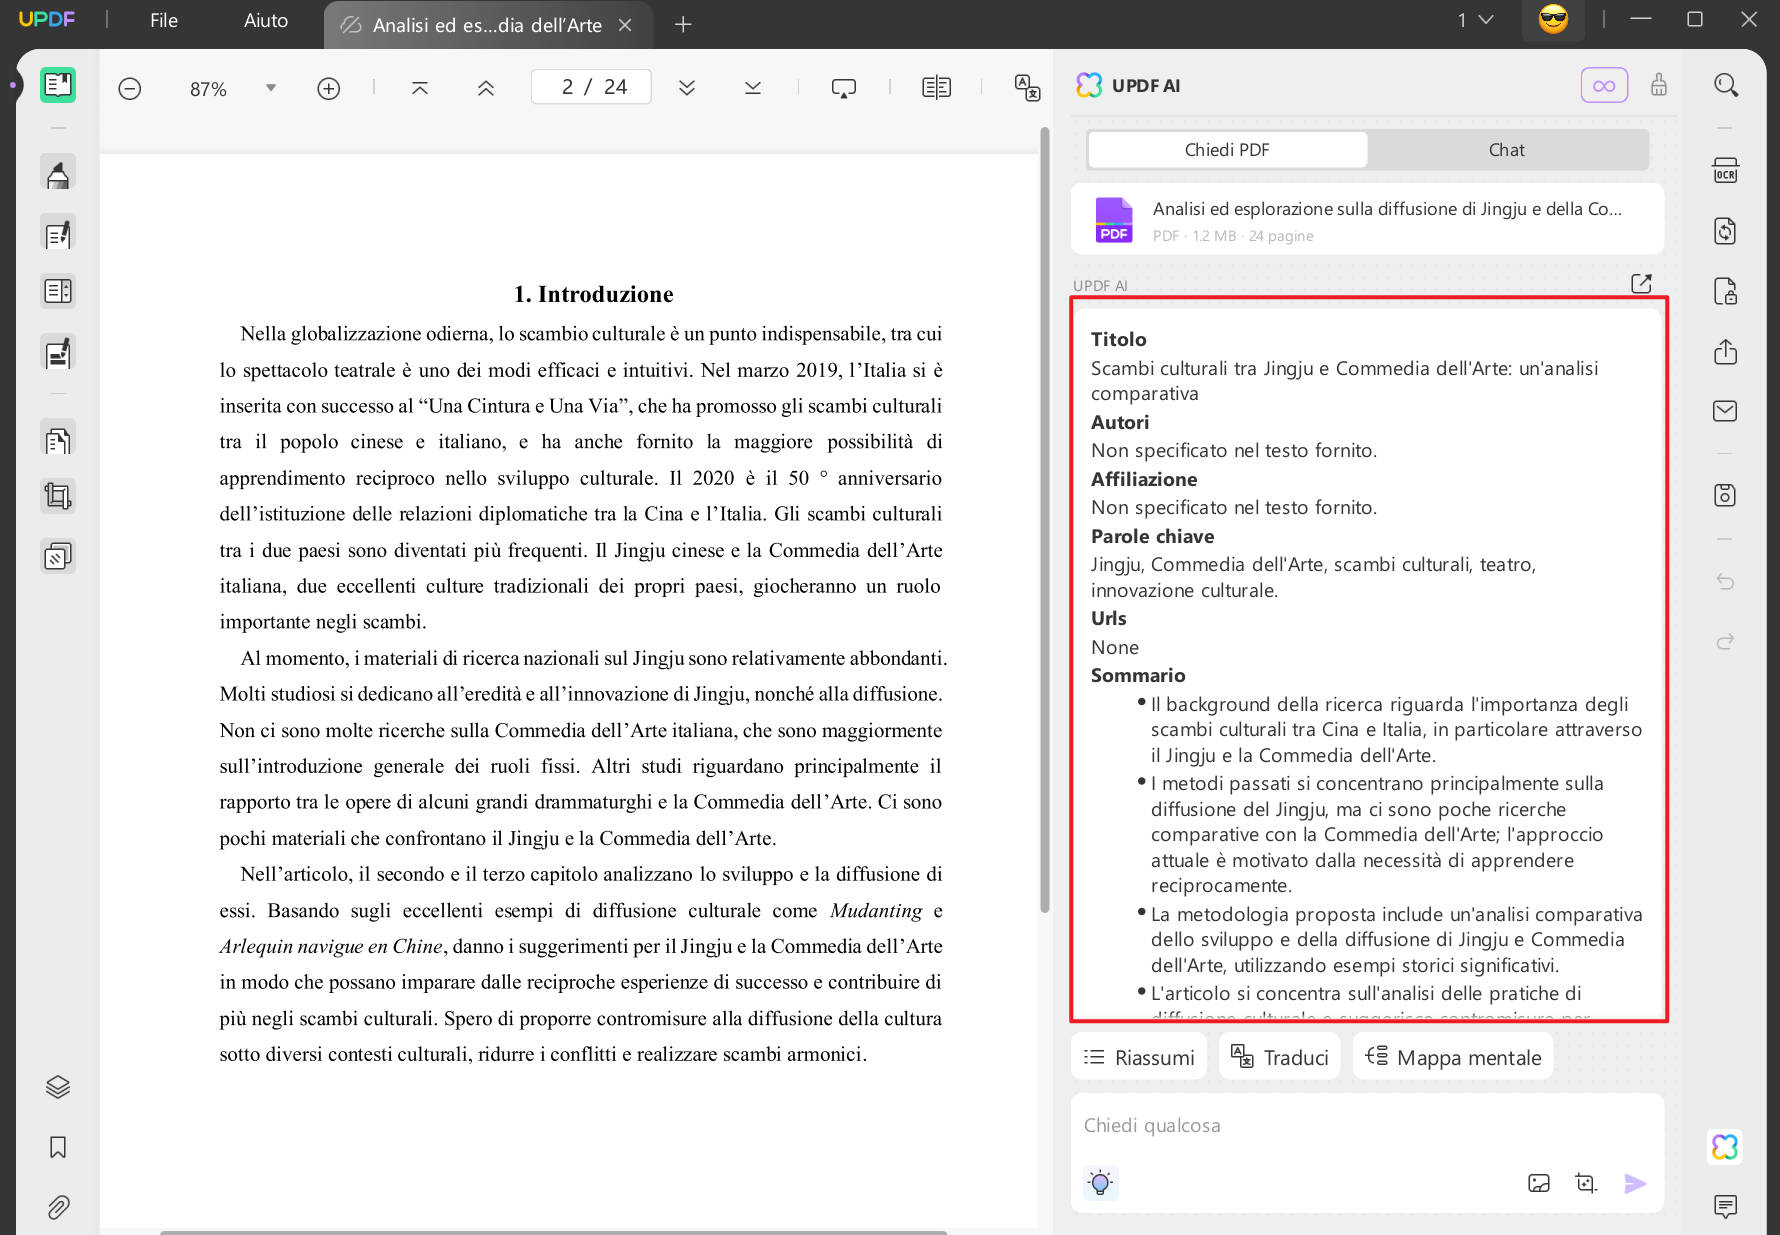This screenshot has width=1780, height=1235.
Task: Open the form preparation tool in left sidebar
Action: point(58,292)
